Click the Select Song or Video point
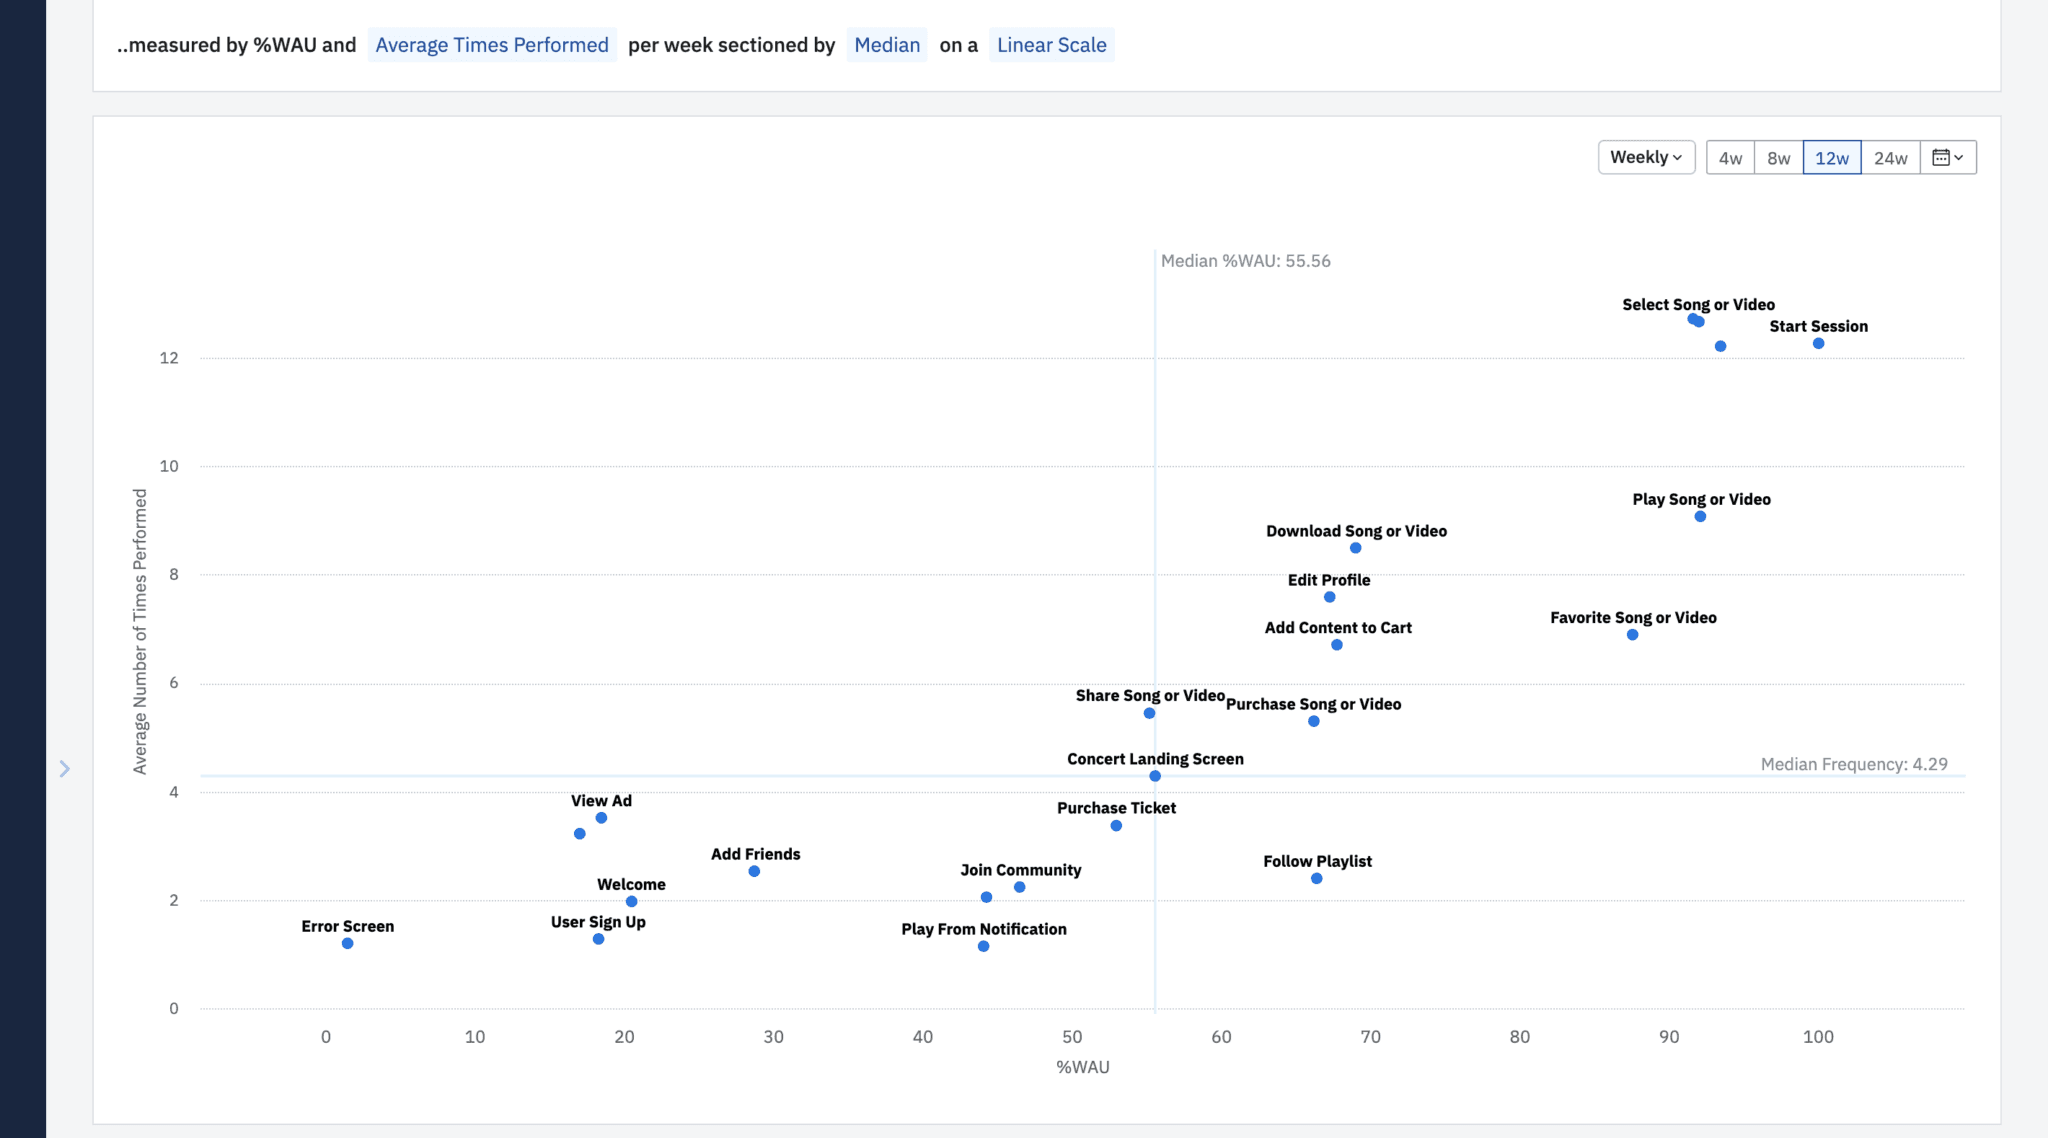The width and height of the screenshot is (2048, 1138). [x=1695, y=320]
